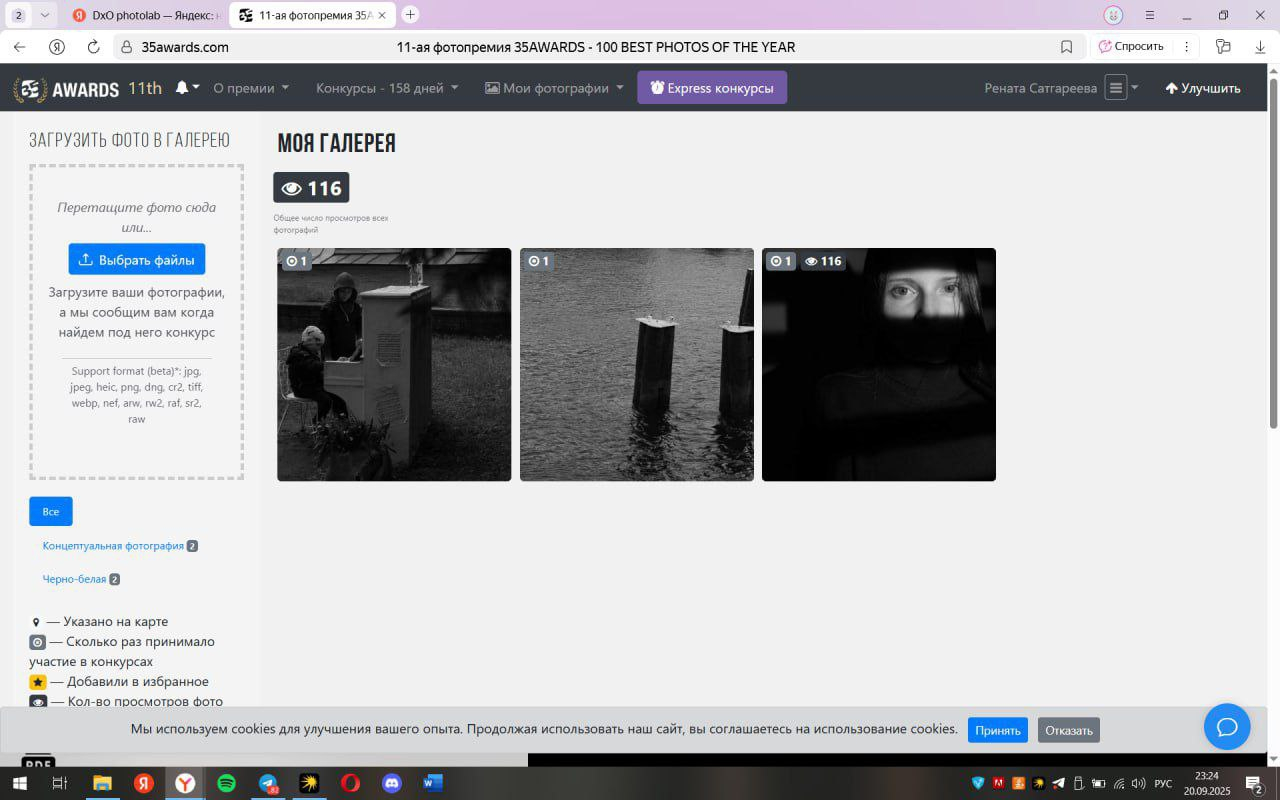Viewport: 1280px width, 800px height.
Task: Open the Express конкурсы section
Action: click(x=711, y=88)
